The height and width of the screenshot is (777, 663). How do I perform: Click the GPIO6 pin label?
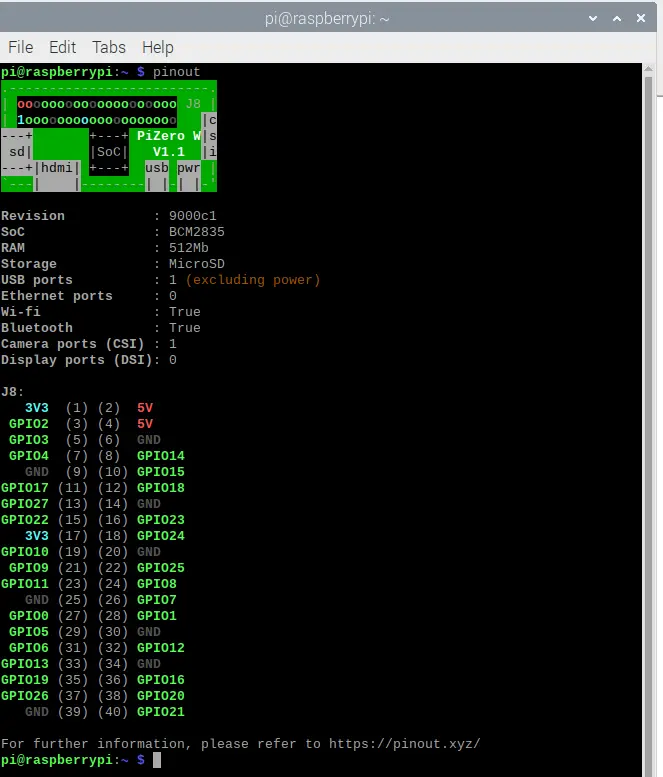tap(29, 648)
